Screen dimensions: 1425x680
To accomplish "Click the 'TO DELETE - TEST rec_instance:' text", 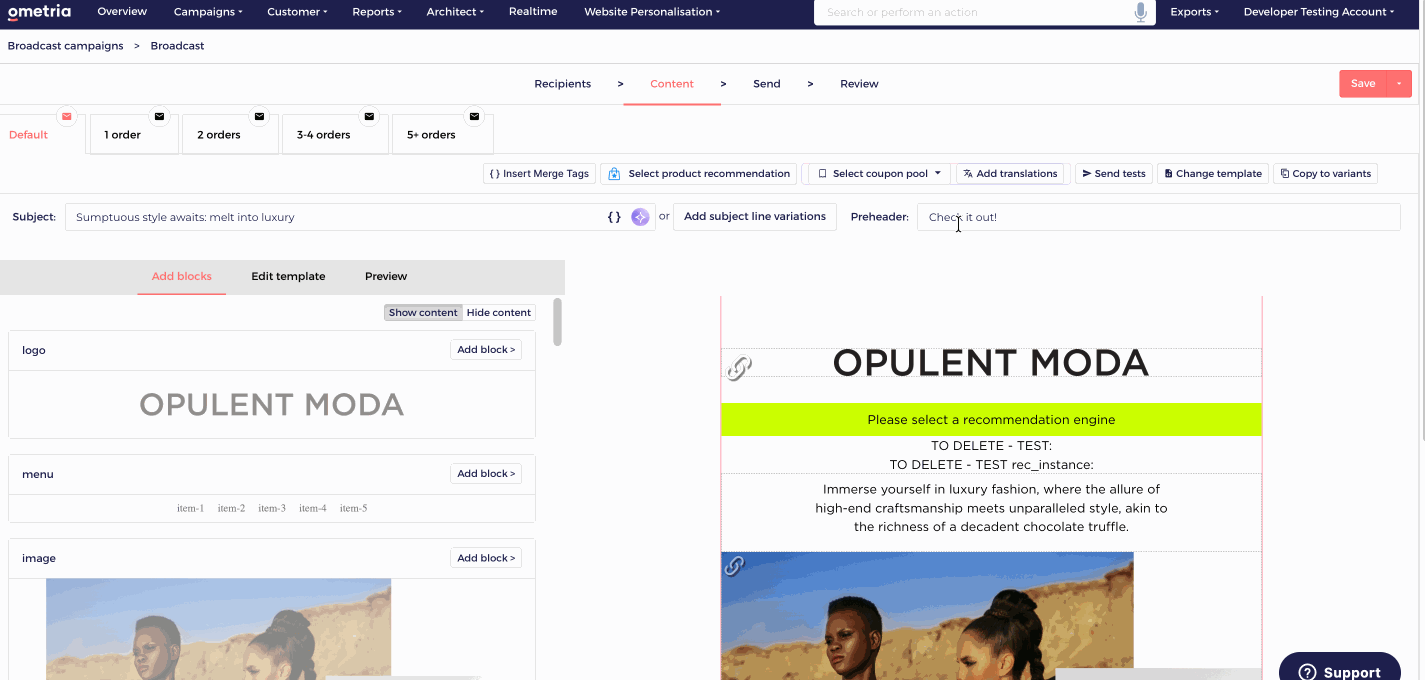I will pyautogui.click(x=991, y=465).
